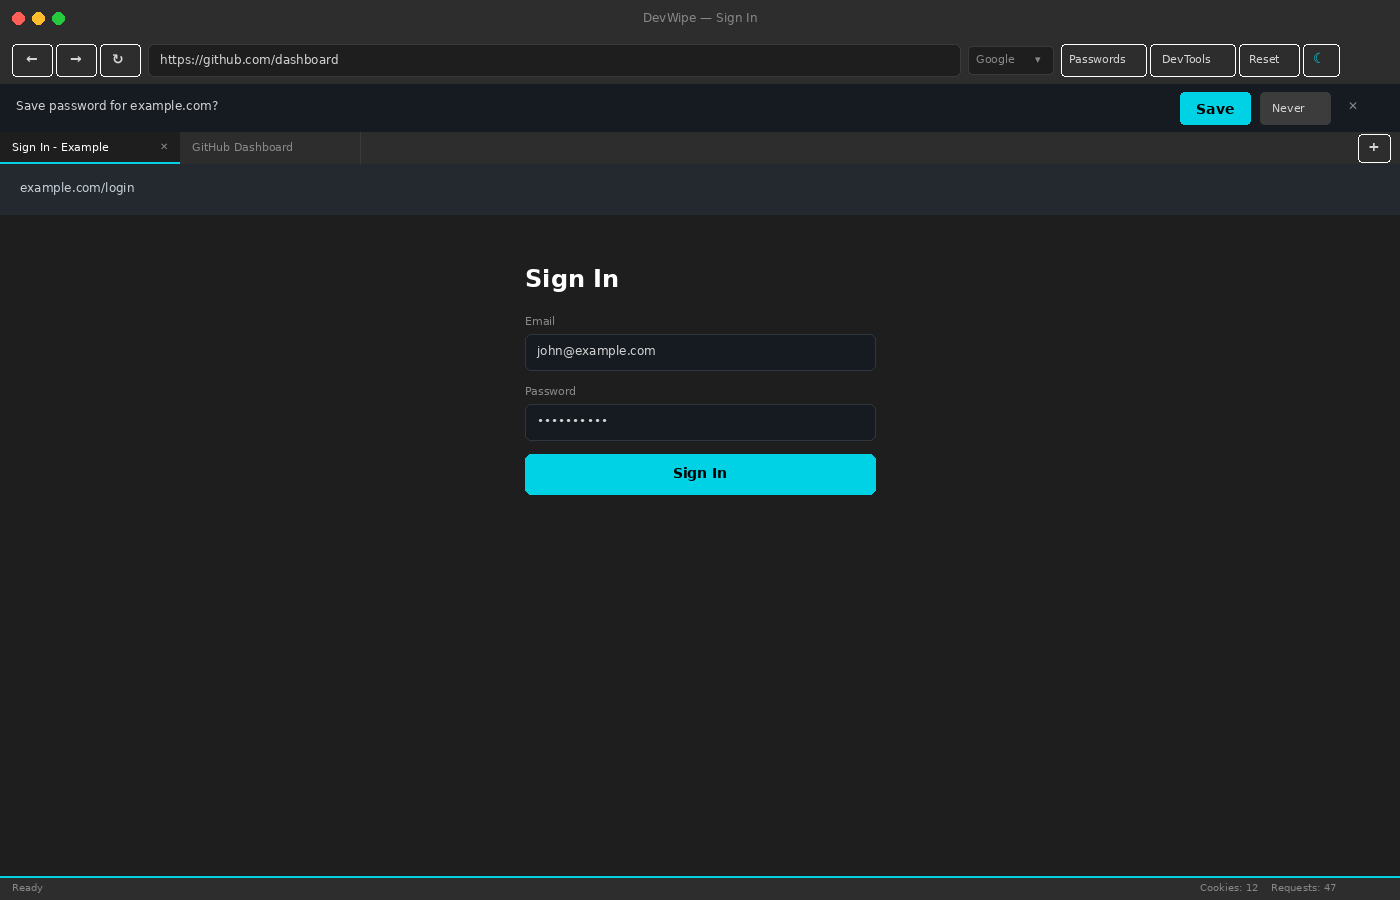The height and width of the screenshot is (900, 1400).
Task: Choose Never for saving this password
Action: click(x=1295, y=108)
